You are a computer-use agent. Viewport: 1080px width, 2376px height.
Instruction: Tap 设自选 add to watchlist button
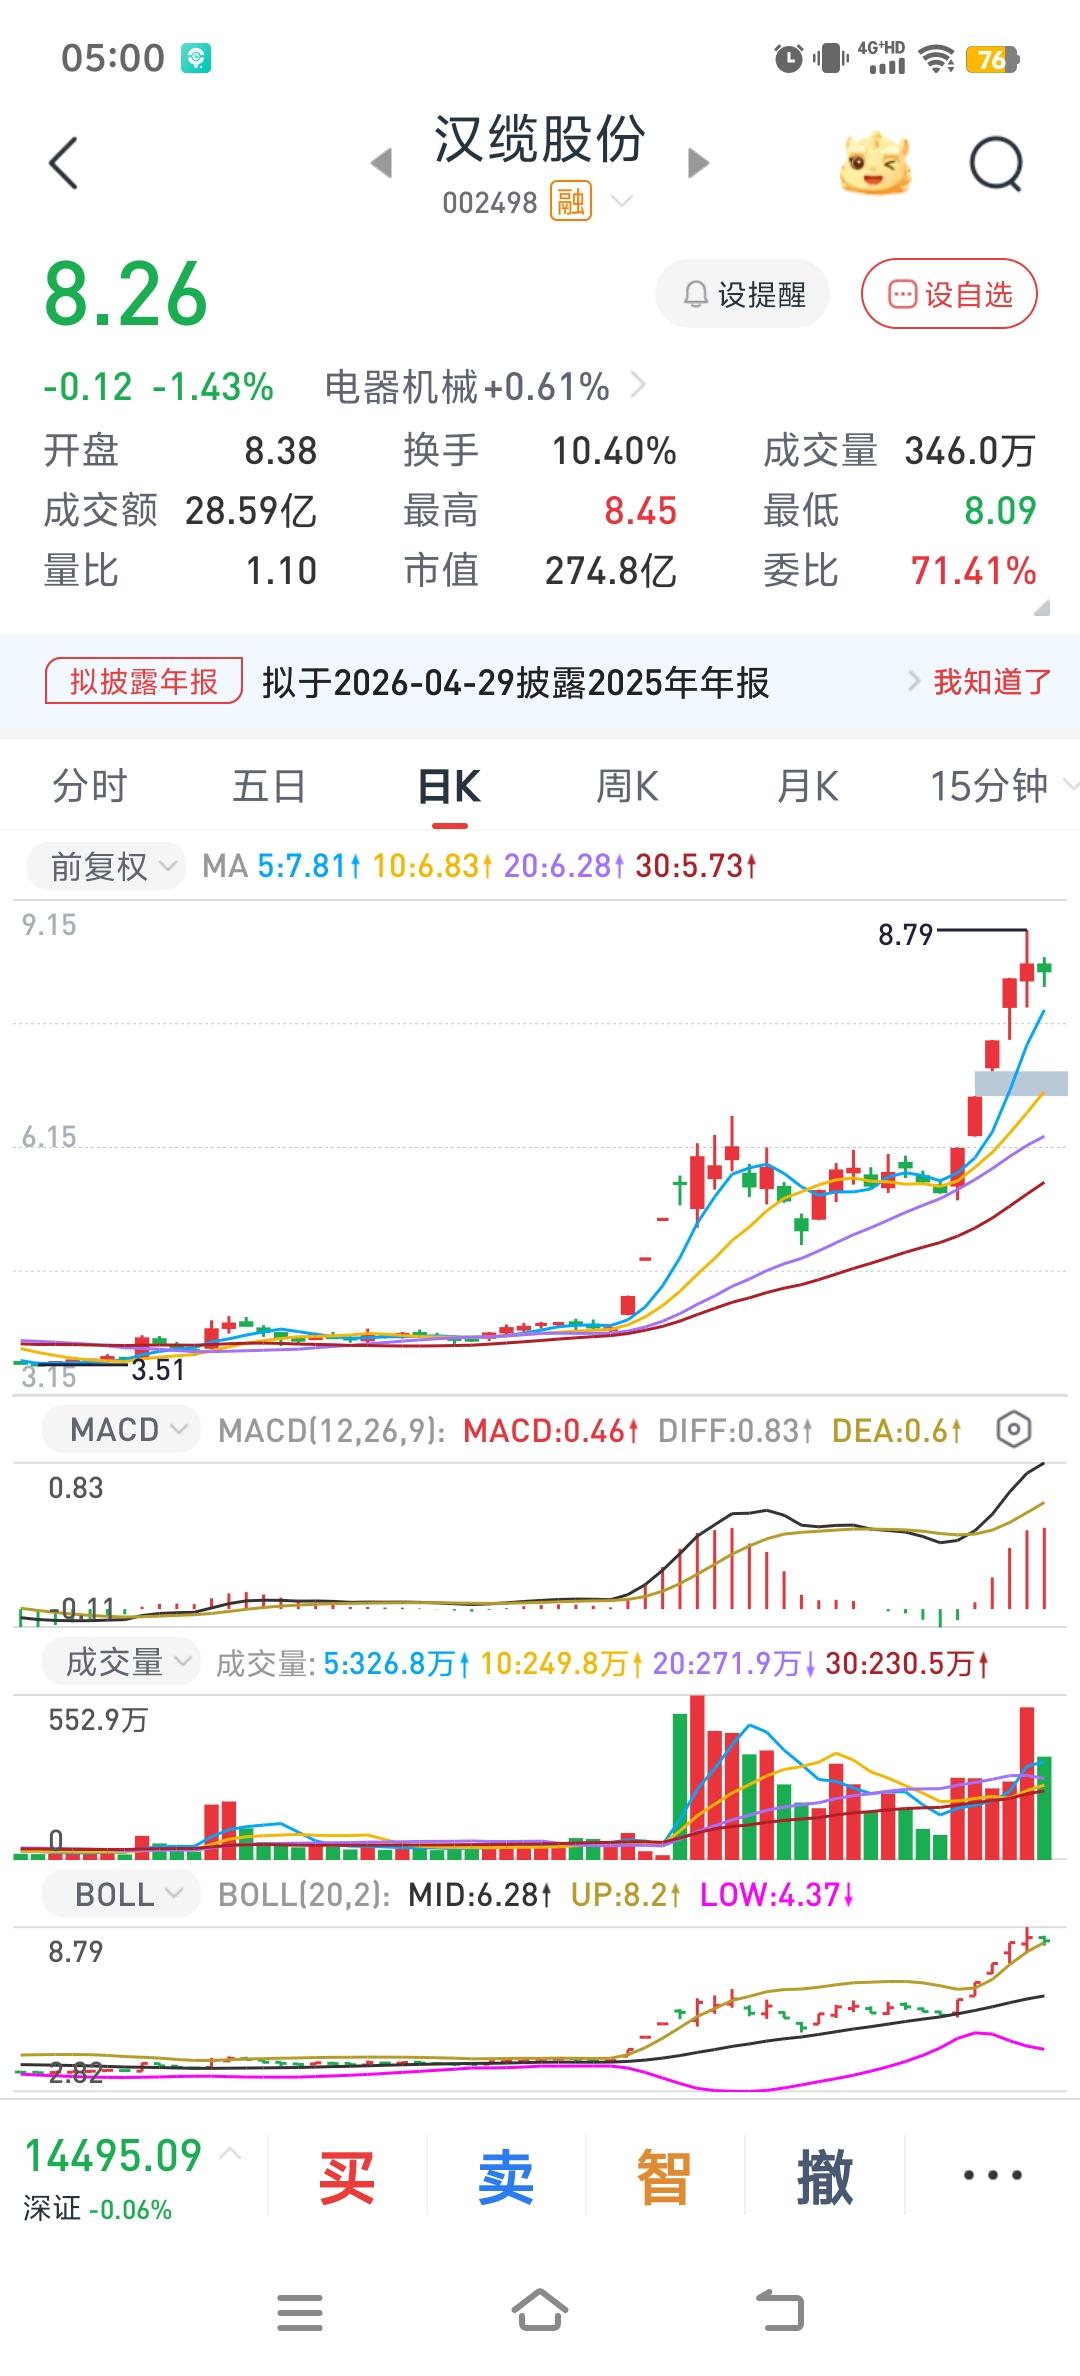(949, 294)
